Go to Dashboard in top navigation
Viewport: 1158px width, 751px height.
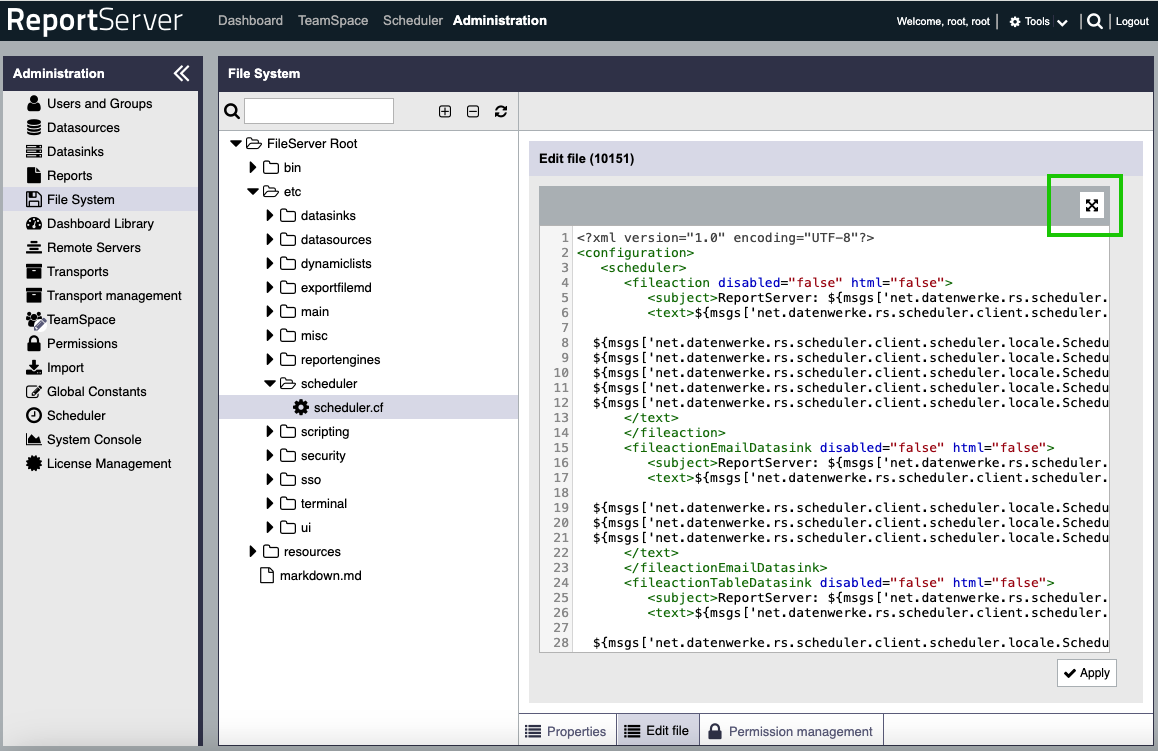pos(250,21)
